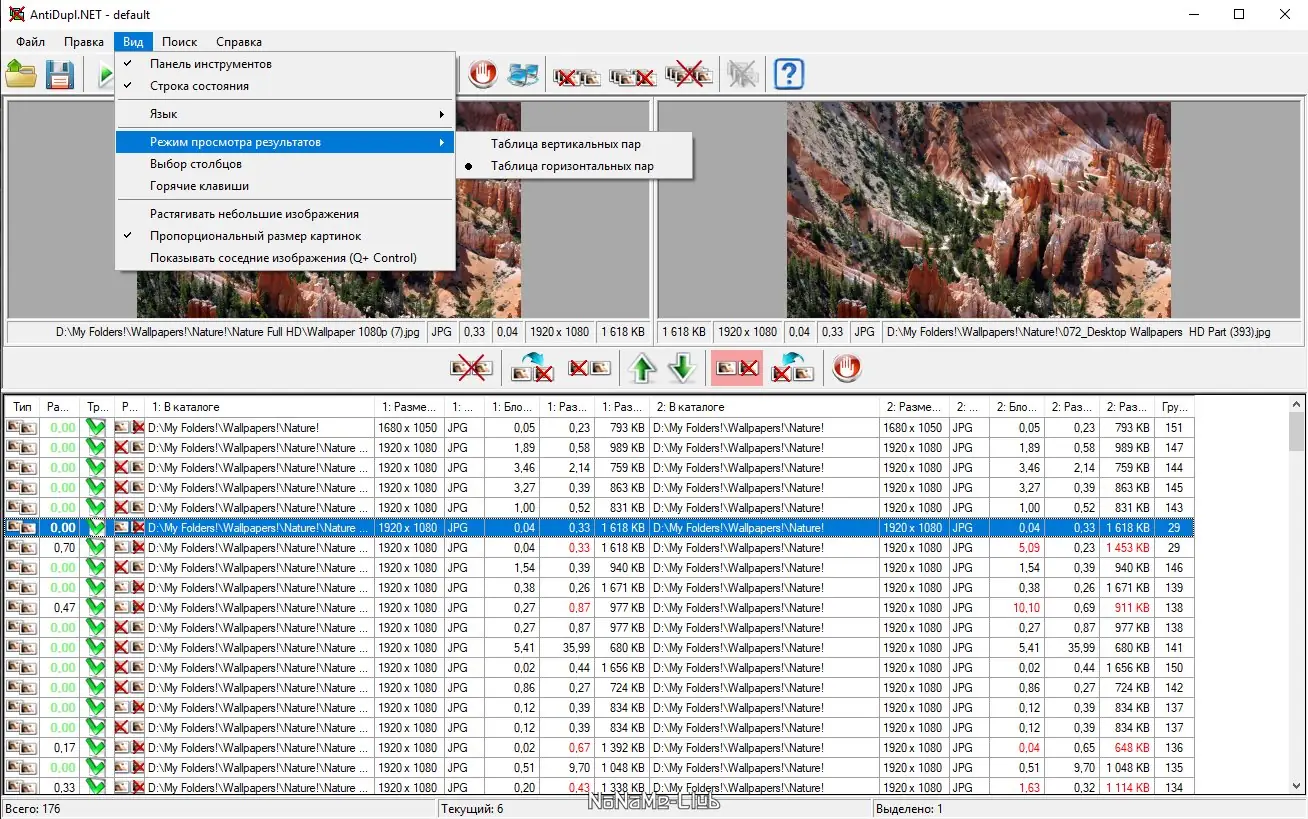Select the row with difference 0,70
Viewport: 1308px width, 819px height.
[599, 548]
